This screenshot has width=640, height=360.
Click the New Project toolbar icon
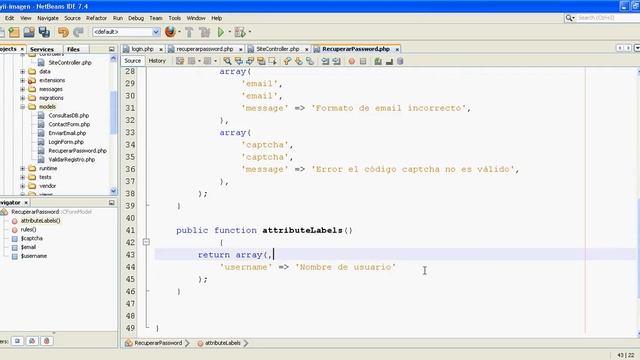click(x=14, y=32)
